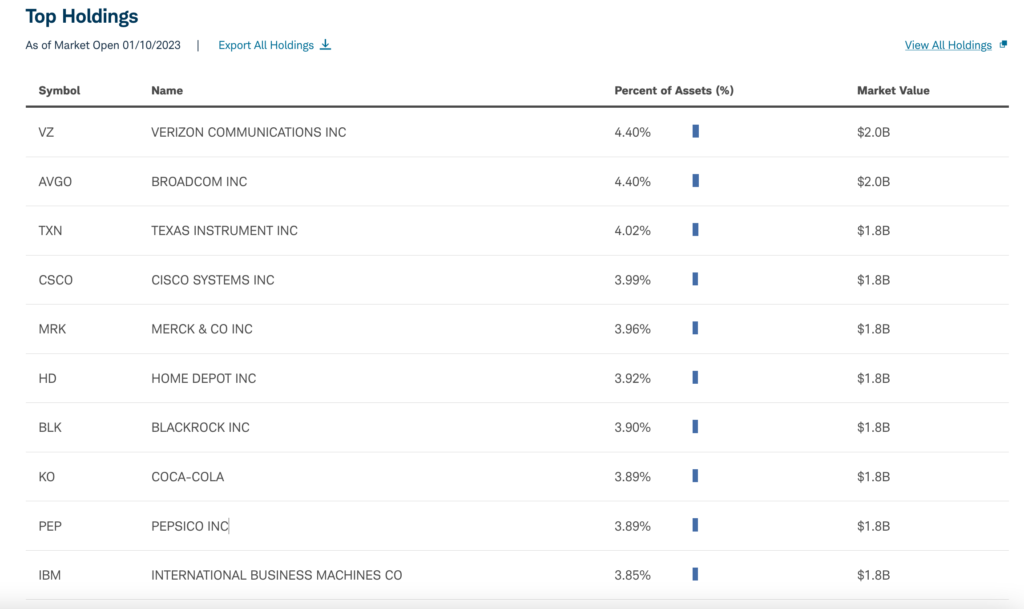1024x609 pixels.
Task: Click the percent bar in the Home Depot row
Action: point(695,378)
